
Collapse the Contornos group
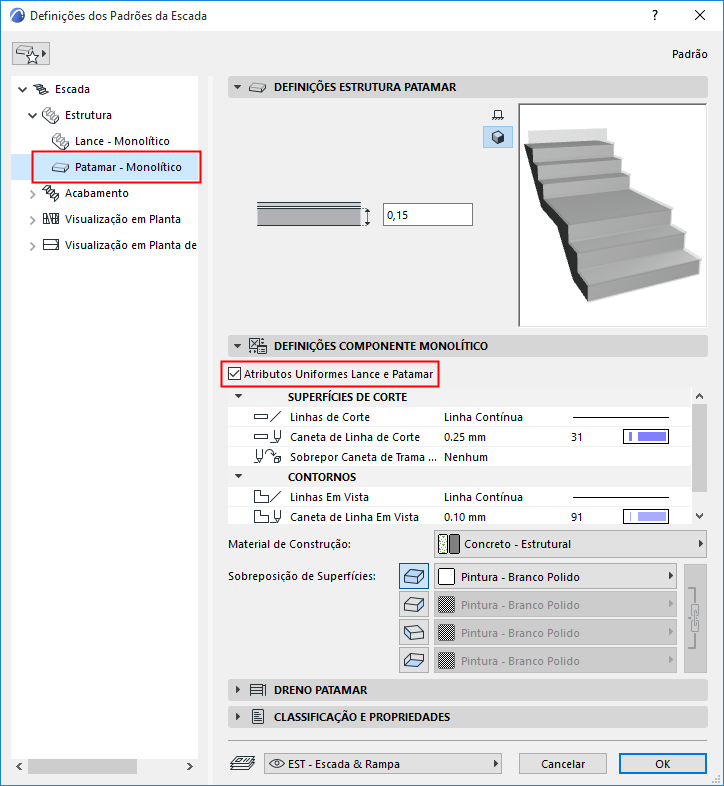pos(239,476)
